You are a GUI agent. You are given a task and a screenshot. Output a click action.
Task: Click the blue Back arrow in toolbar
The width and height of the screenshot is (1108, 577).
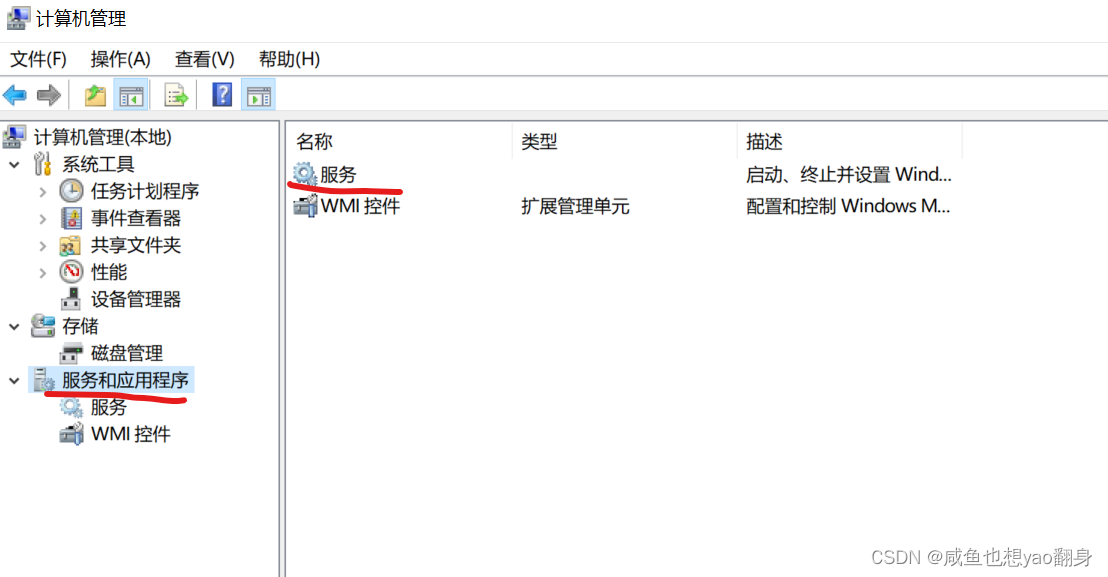coord(15,95)
